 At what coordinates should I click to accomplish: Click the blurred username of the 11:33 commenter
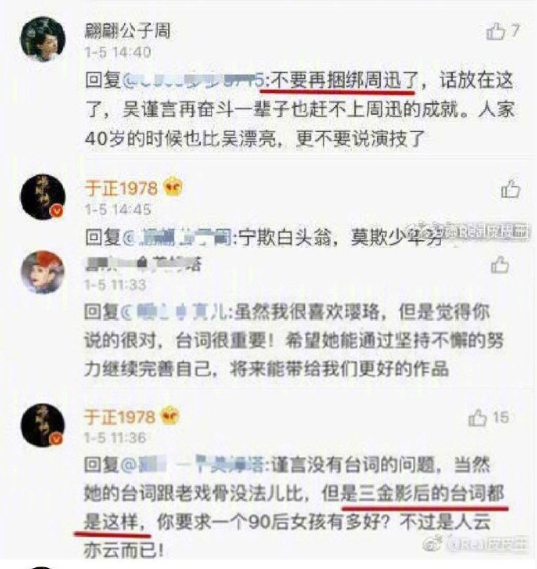tap(143, 264)
